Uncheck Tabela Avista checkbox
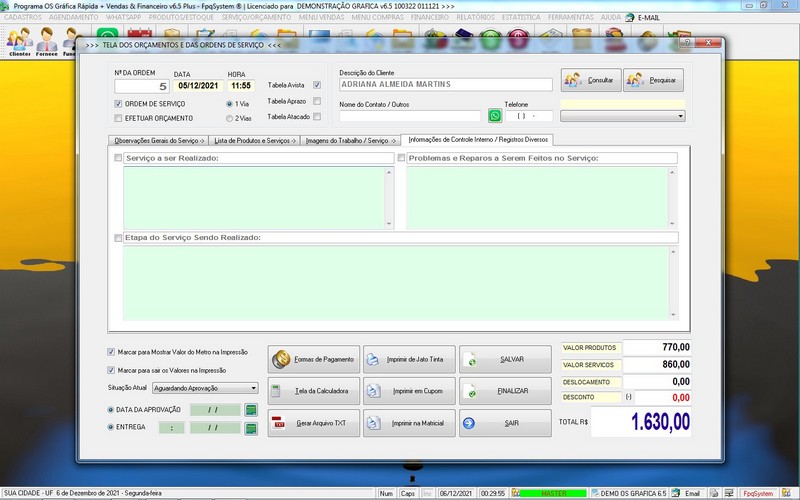800x500 pixels. point(317,85)
